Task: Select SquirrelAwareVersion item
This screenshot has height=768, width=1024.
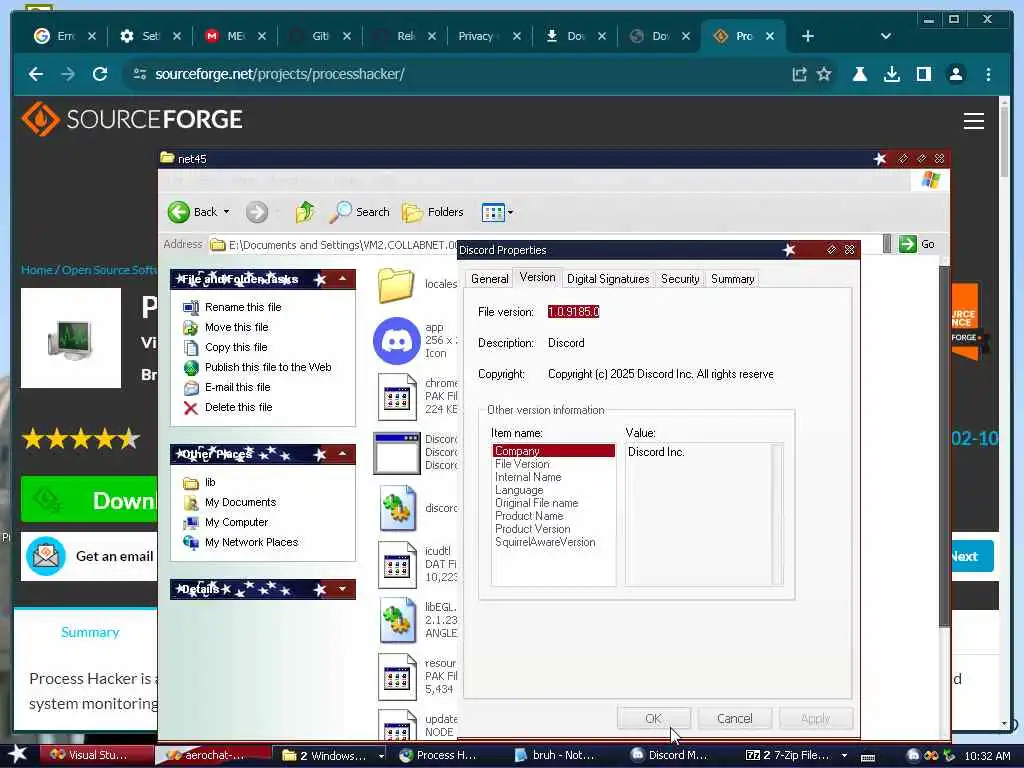Action: (545, 542)
